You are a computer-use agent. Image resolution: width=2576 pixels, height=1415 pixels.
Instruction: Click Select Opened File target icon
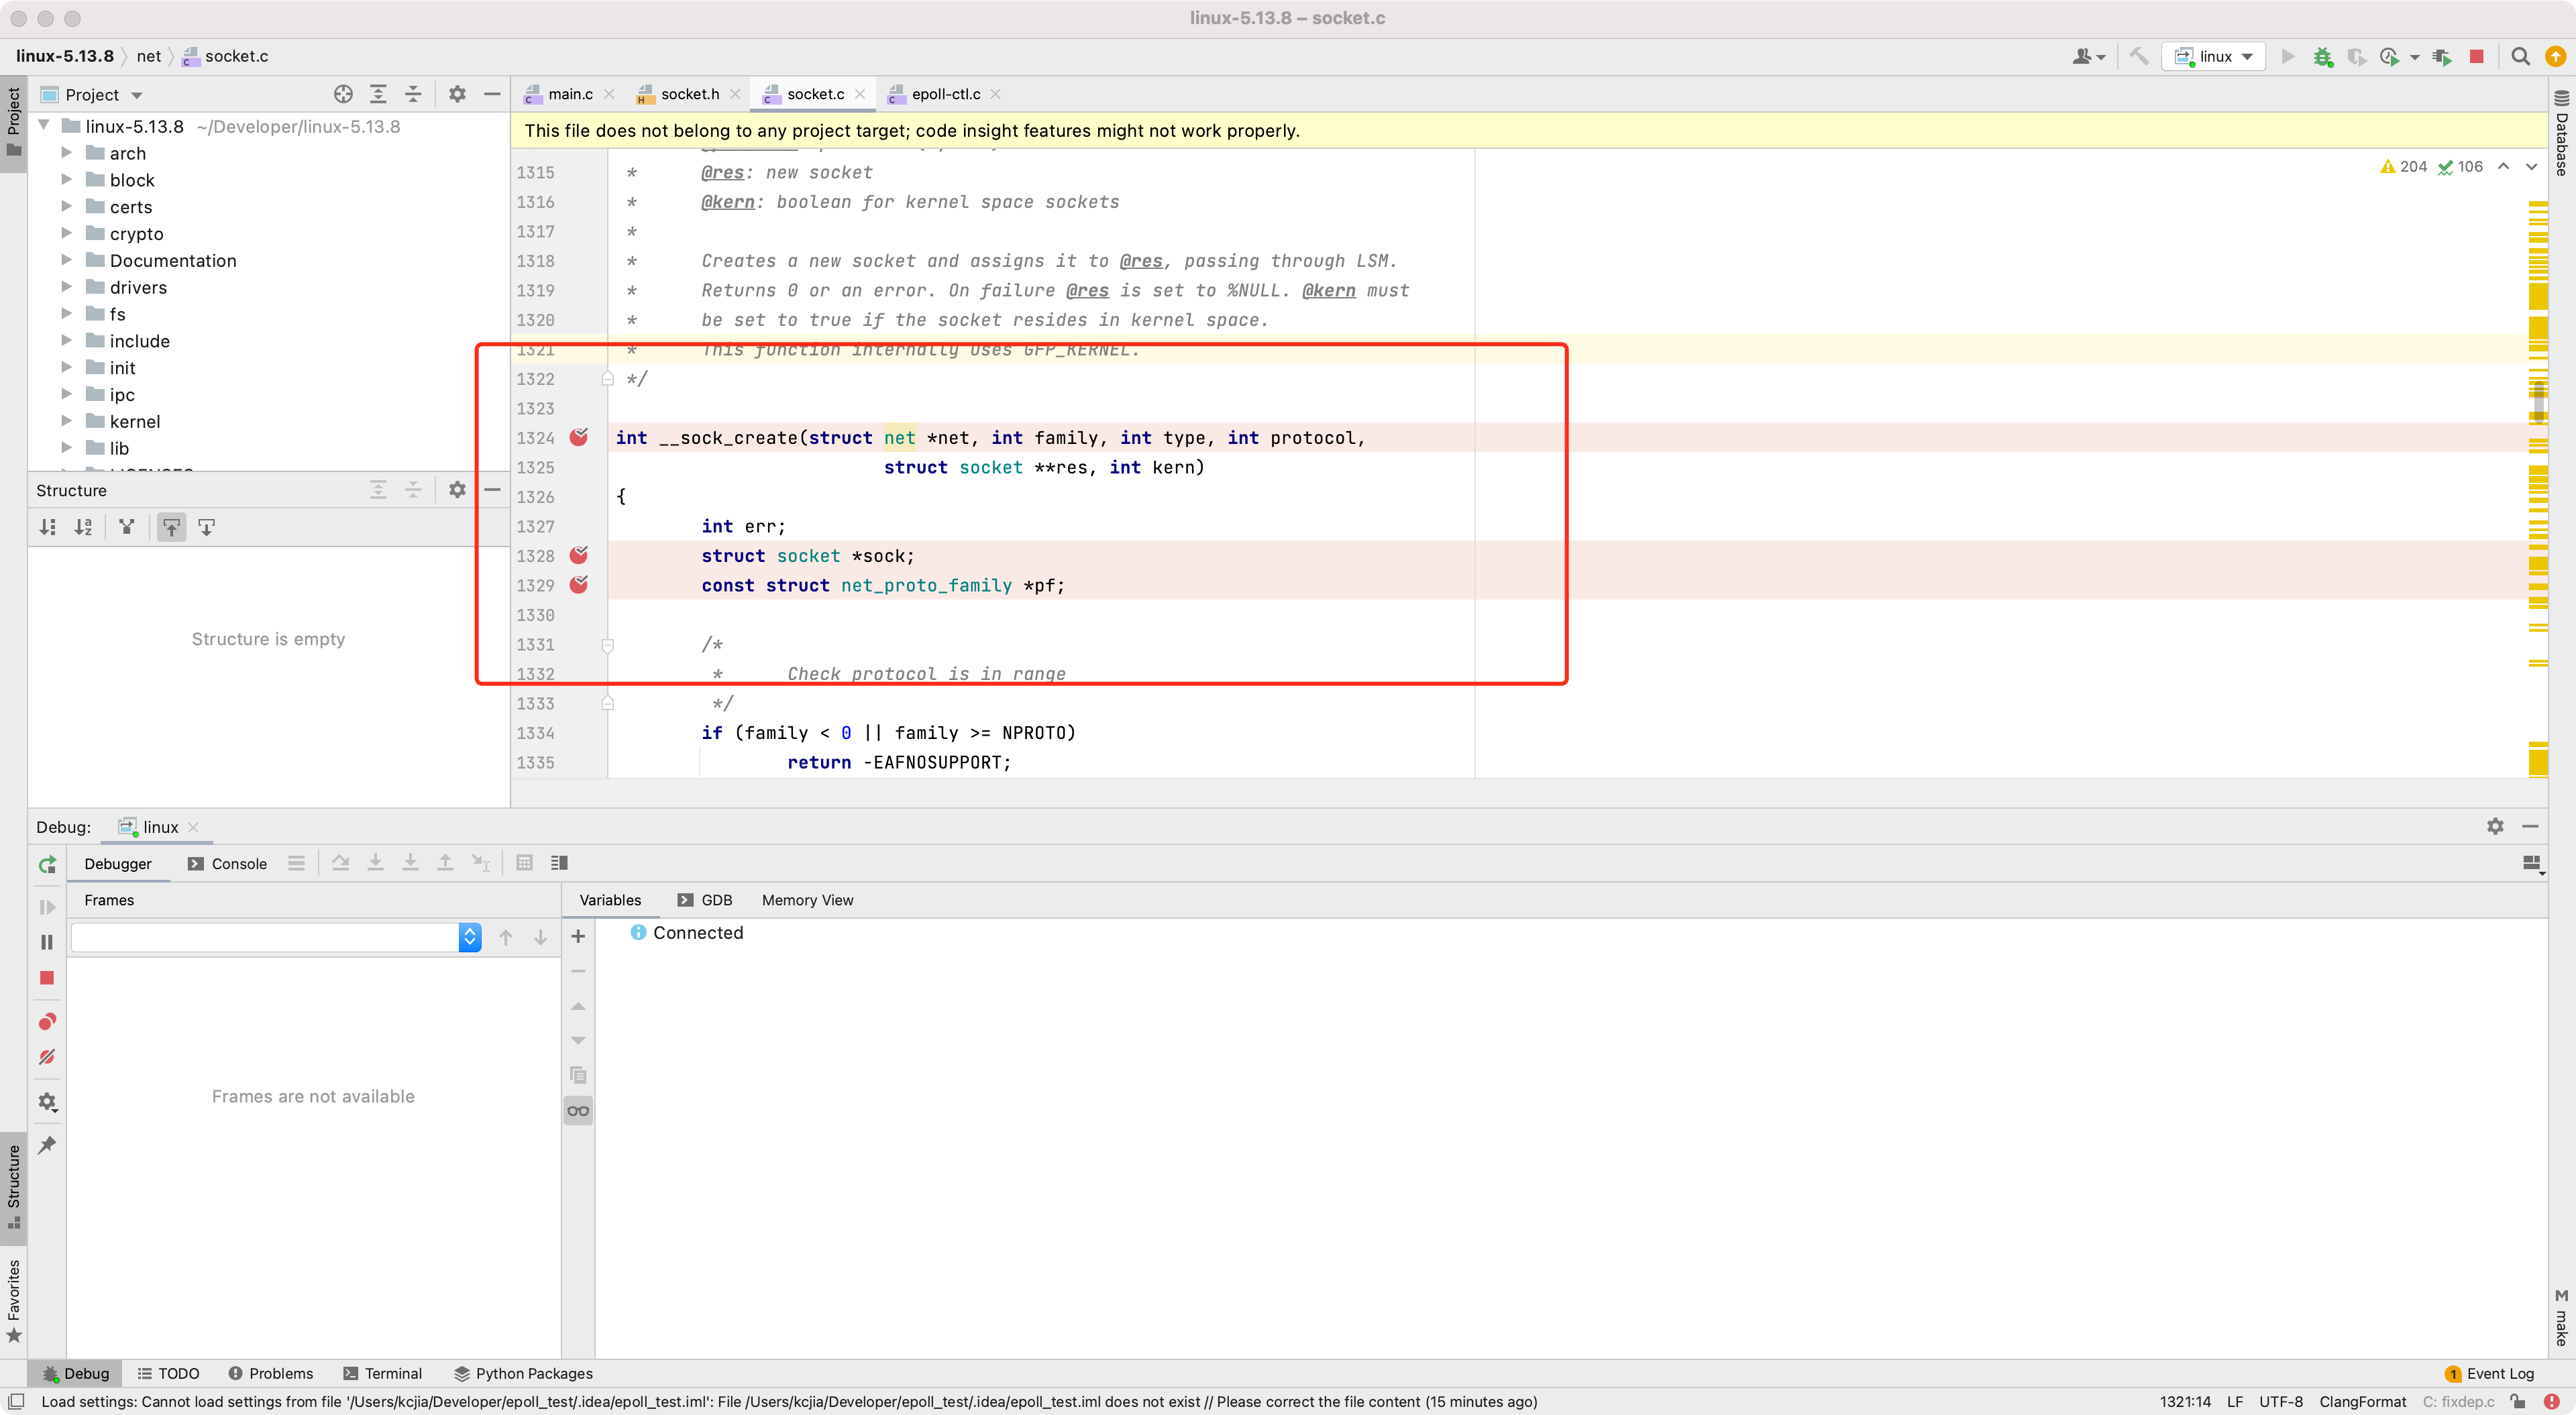343,94
